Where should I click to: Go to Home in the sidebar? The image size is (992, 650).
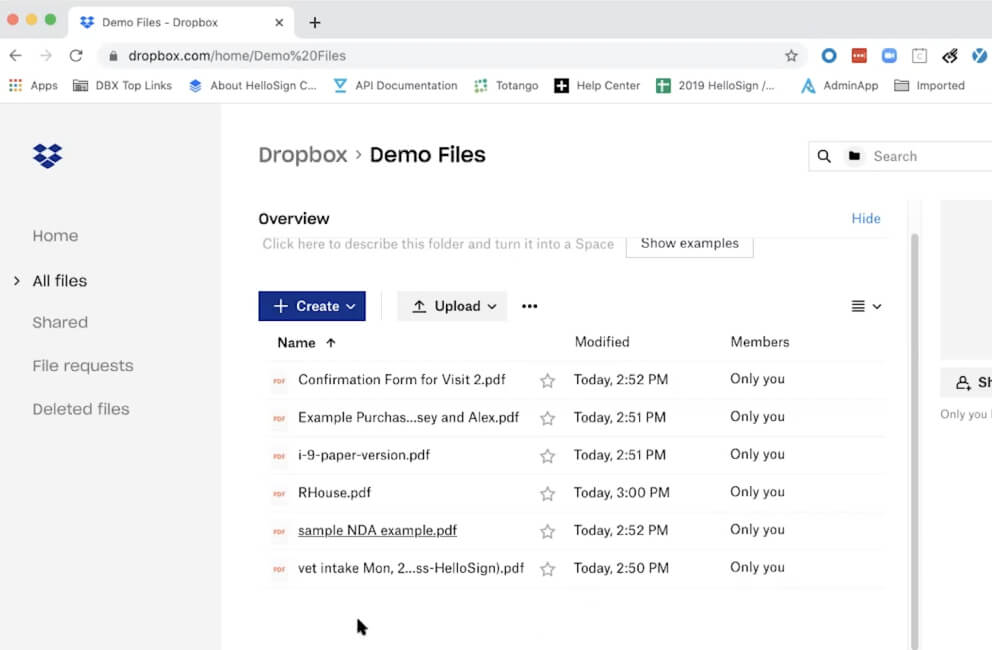(56, 235)
